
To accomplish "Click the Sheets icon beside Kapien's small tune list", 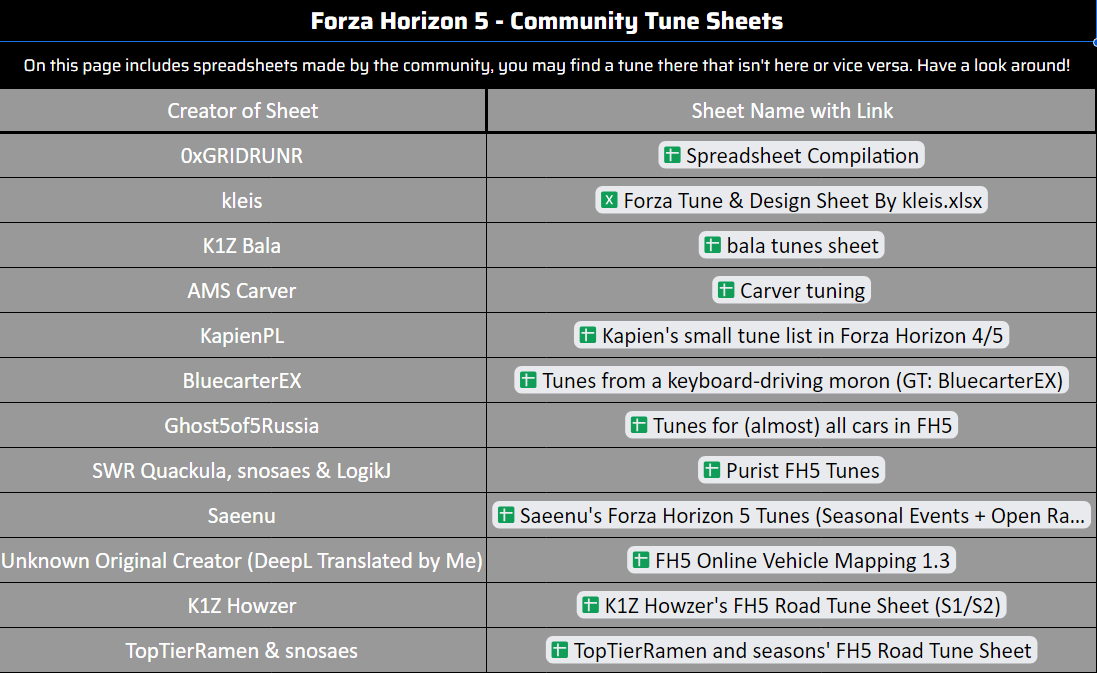I will [588, 334].
